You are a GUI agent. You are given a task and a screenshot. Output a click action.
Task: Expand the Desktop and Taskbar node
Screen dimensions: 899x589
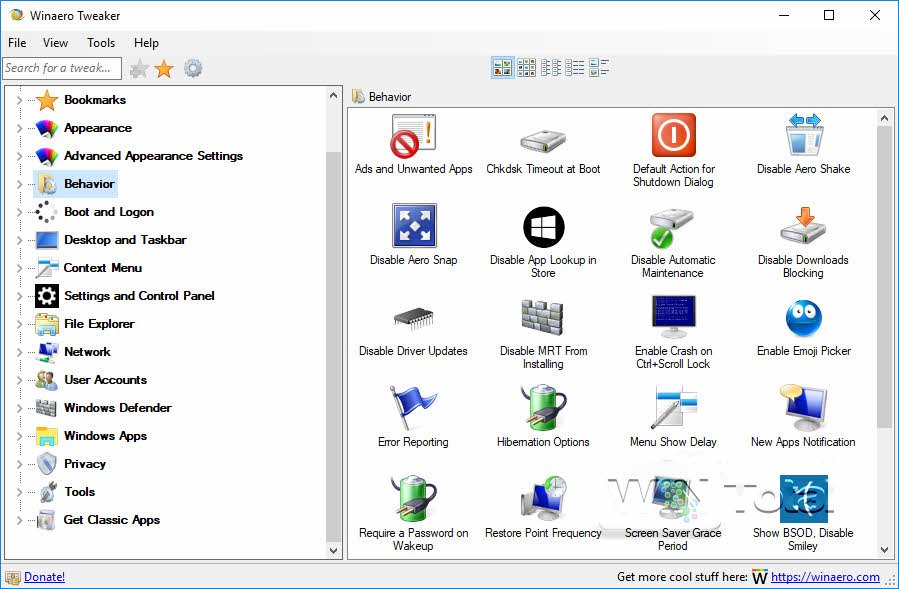tap(19, 240)
